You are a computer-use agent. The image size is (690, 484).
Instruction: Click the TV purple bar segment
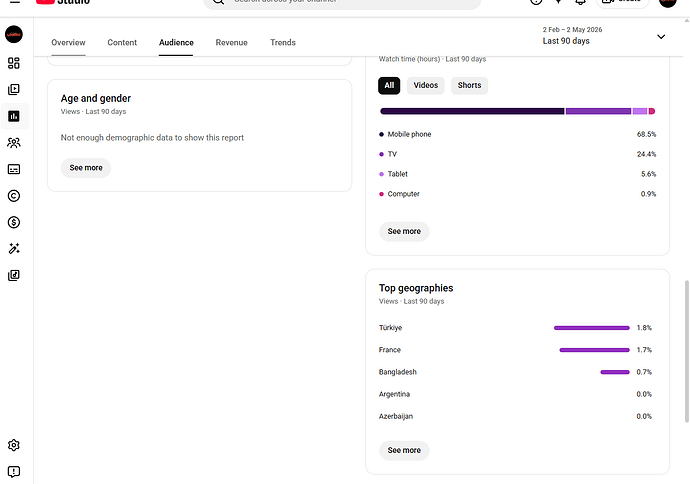[598, 111]
